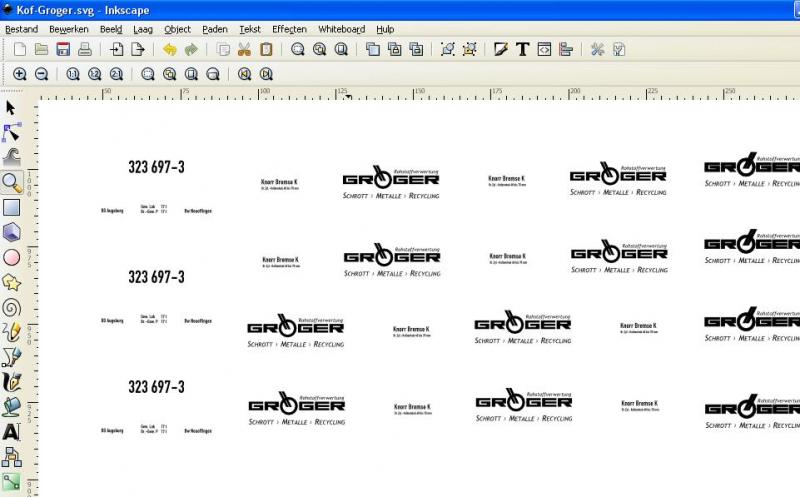This screenshot has width=800, height=497.
Task: Undo the last action with the yellow arrow
Action: (x=169, y=49)
